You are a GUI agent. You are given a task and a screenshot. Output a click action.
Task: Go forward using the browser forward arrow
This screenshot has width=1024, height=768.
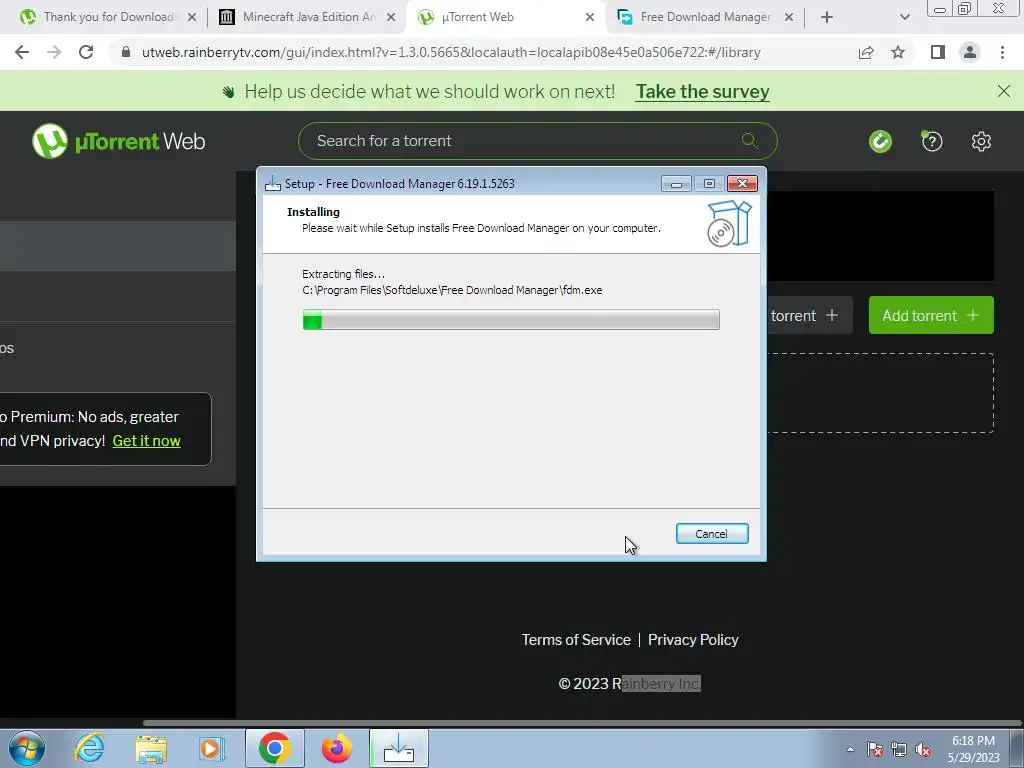(x=54, y=52)
